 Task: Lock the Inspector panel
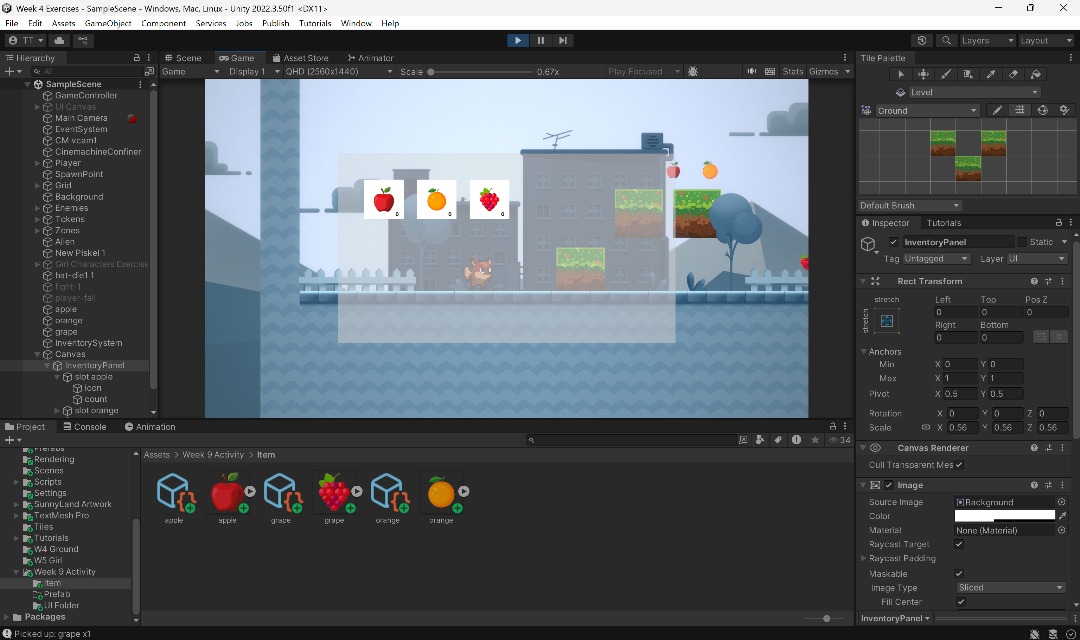click(1059, 223)
